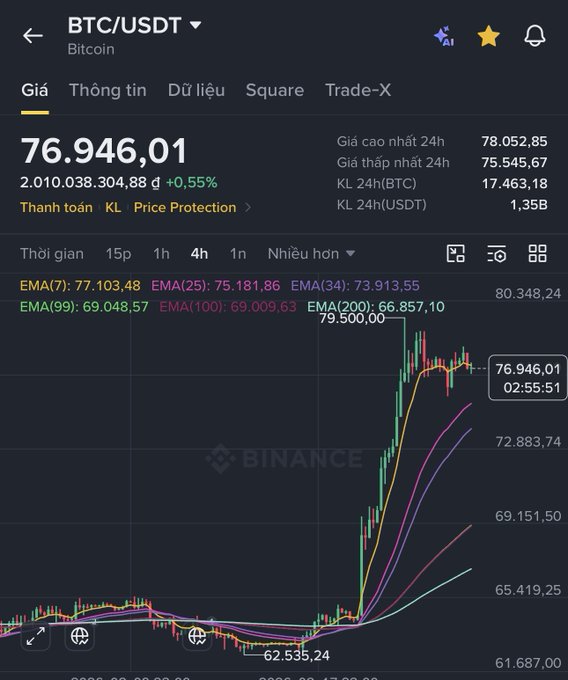The image size is (568, 680).
Task: Go back using the left arrow icon
Action: click(x=33, y=36)
